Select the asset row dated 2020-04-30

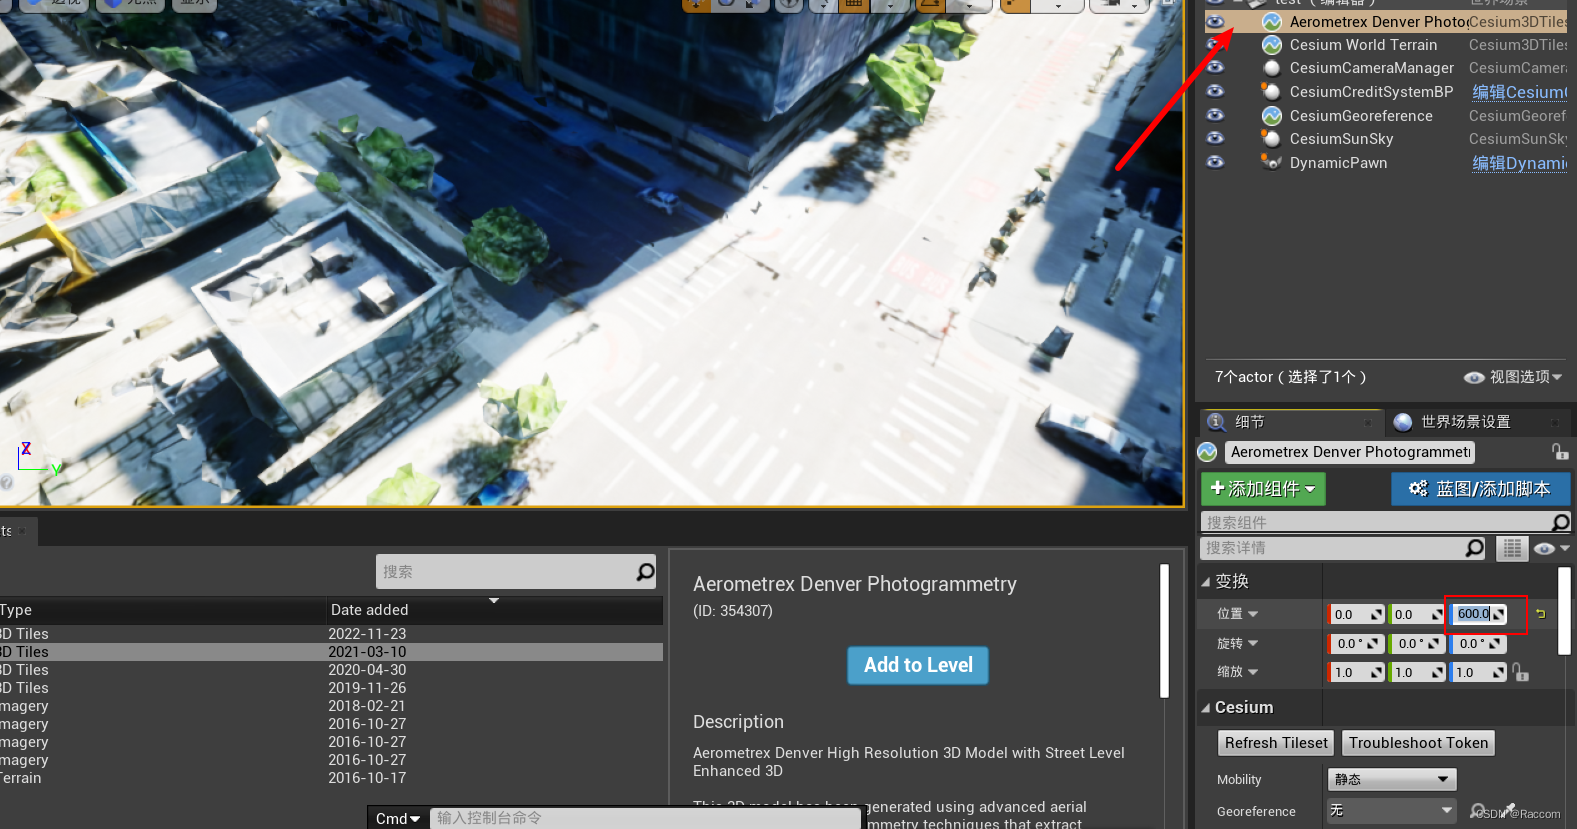coord(331,670)
